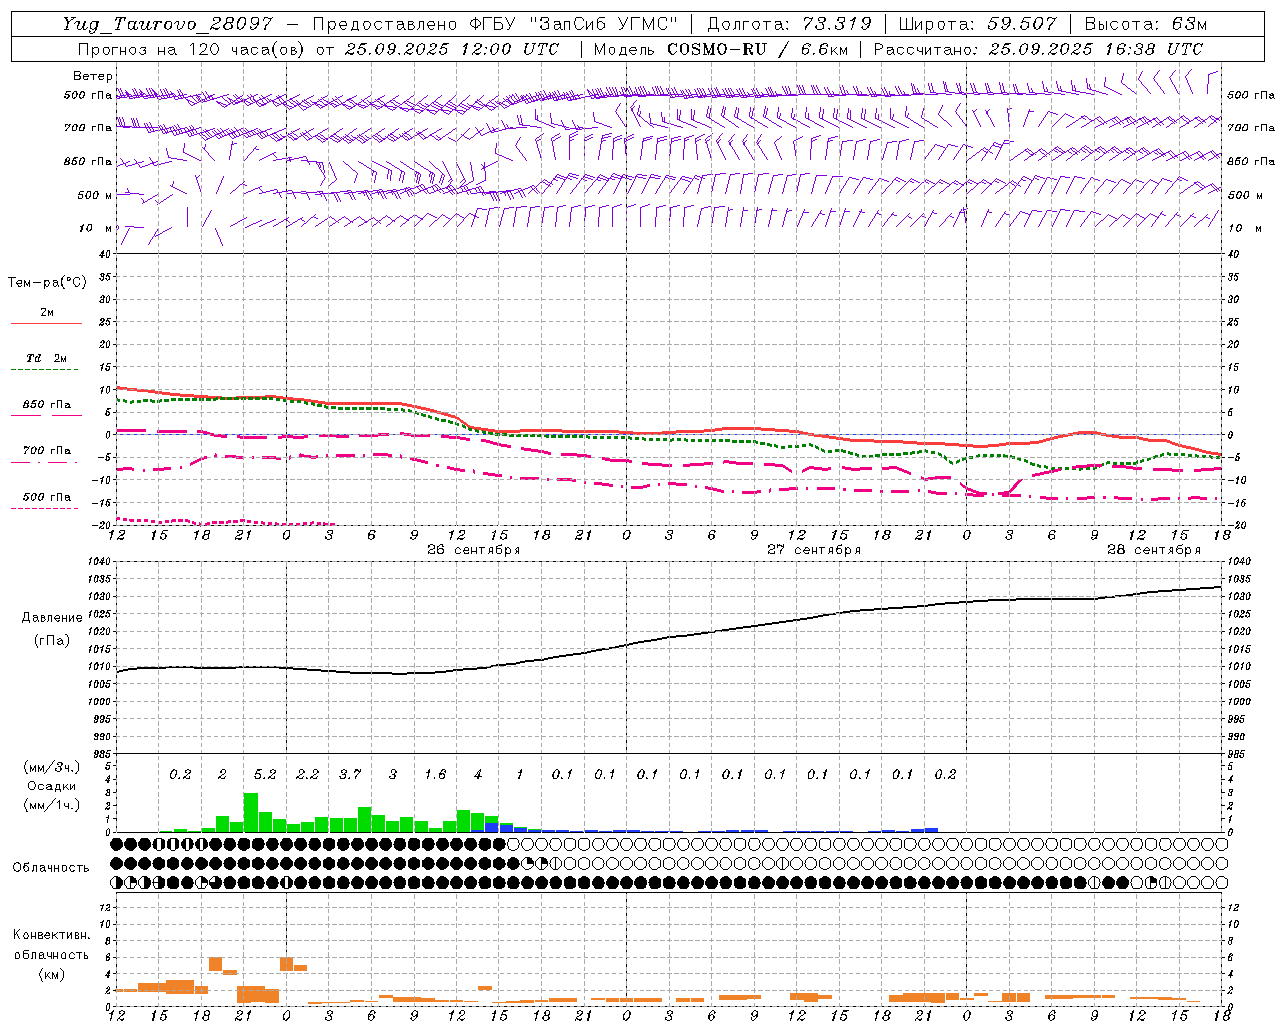Click the 2.2 precipitation total
1280x1024 pixels.
point(307,775)
